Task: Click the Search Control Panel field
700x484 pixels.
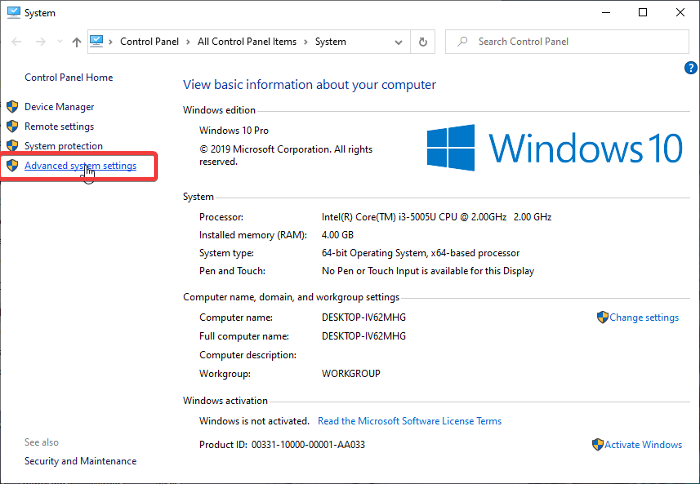Action: (575, 42)
